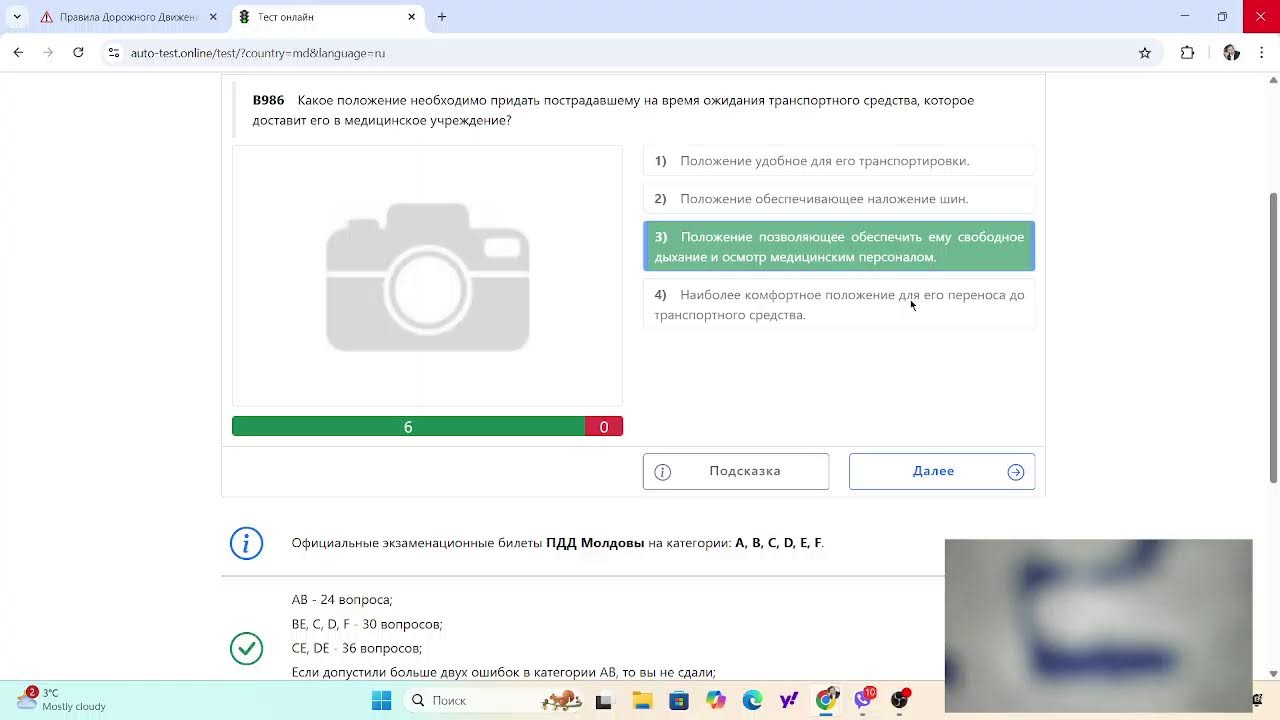Open Microsoft Edge from the taskbar
1280x720 pixels.
pyautogui.click(x=752, y=701)
